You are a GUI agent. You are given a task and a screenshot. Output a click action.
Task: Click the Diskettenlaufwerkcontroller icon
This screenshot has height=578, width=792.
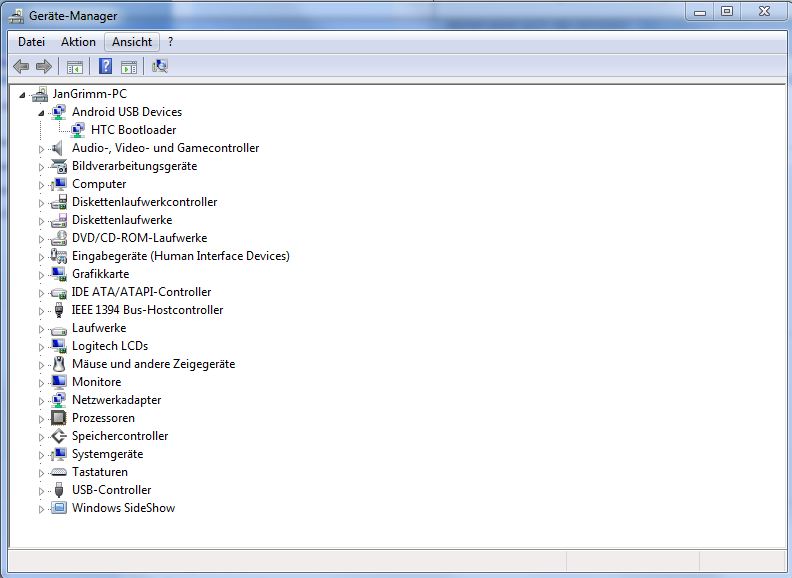coord(59,202)
